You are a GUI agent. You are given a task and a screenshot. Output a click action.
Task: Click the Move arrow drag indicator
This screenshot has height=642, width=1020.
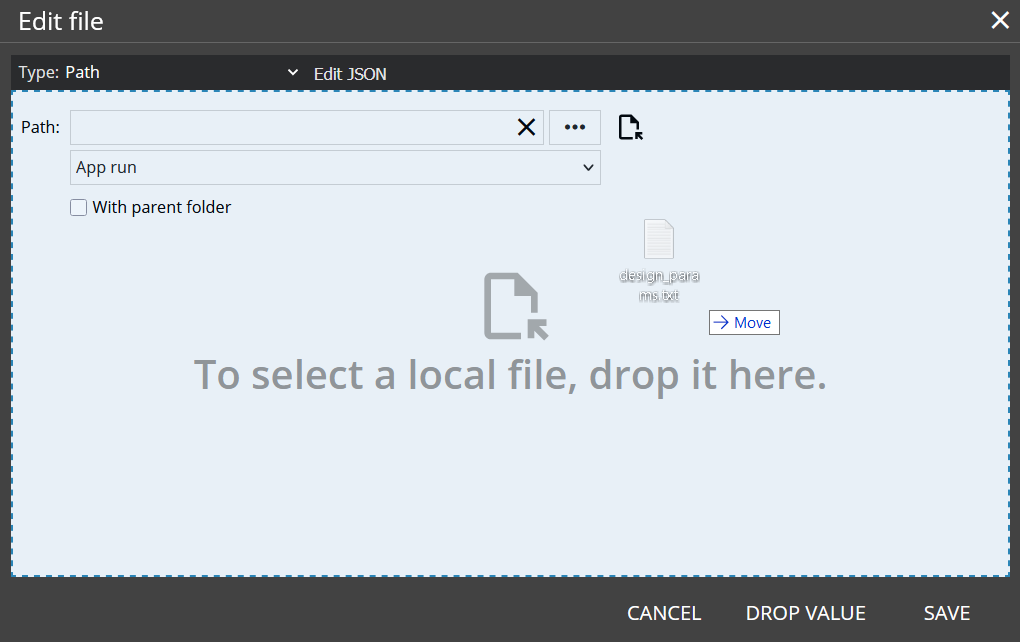point(744,322)
